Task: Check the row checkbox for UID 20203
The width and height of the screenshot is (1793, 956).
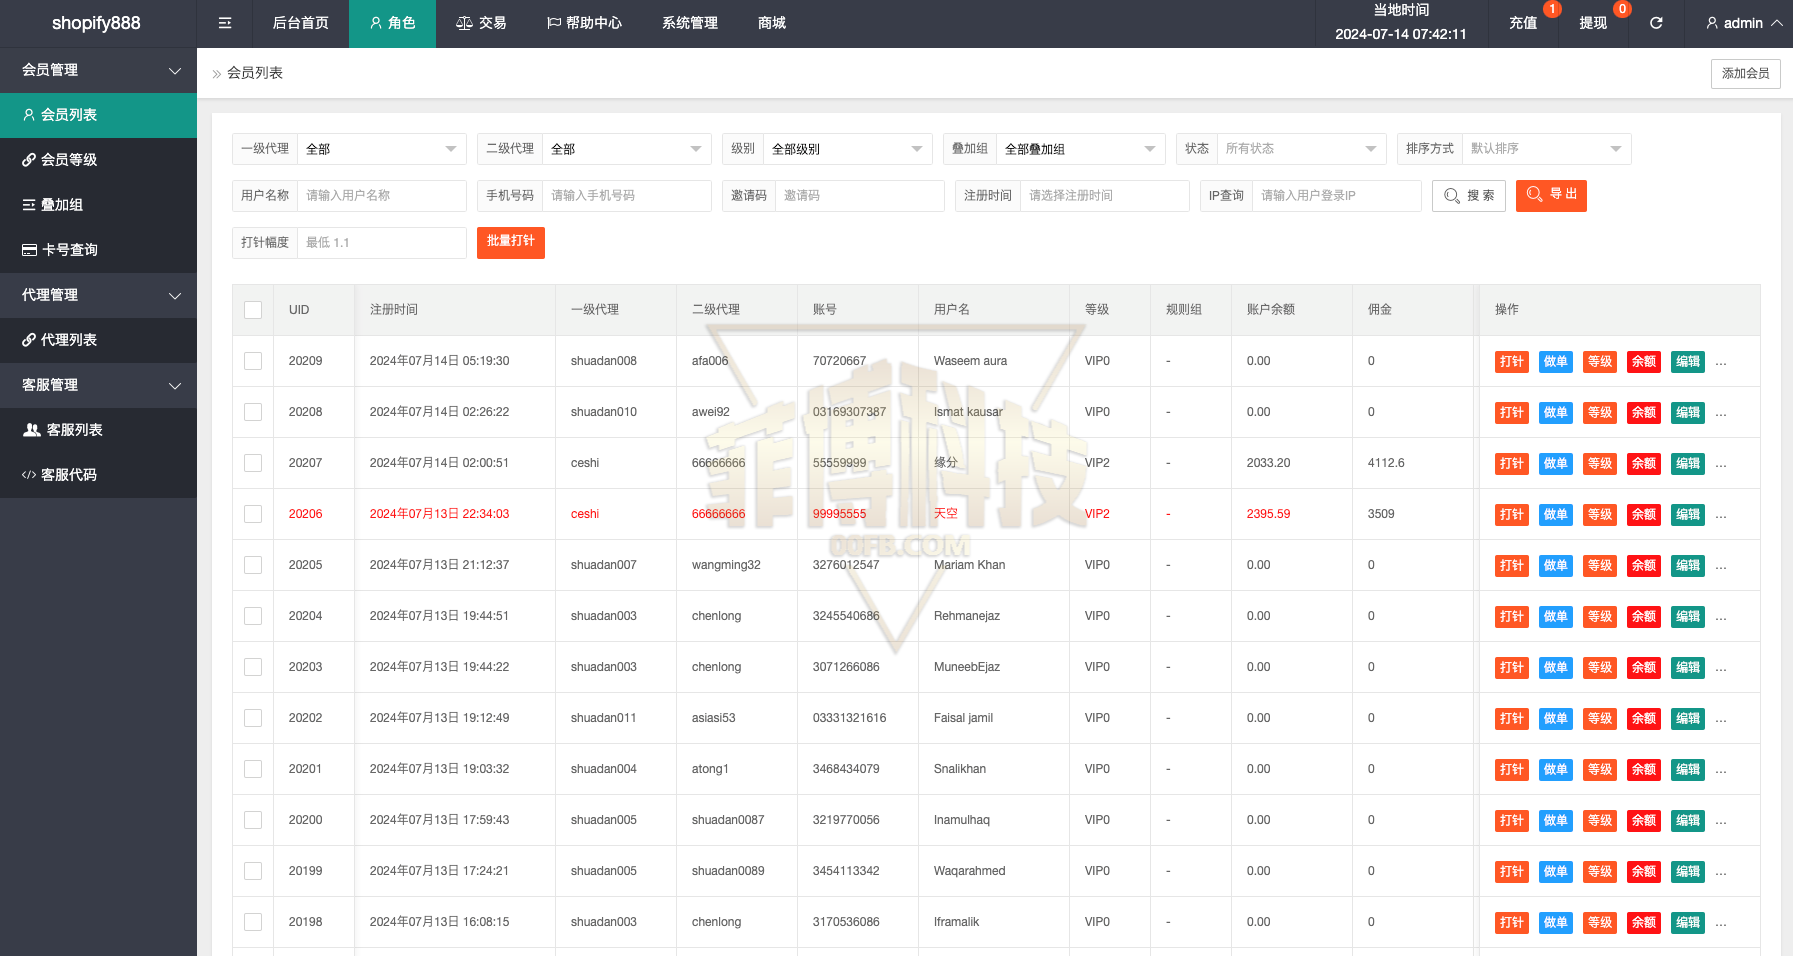Action: click(253, 667)
